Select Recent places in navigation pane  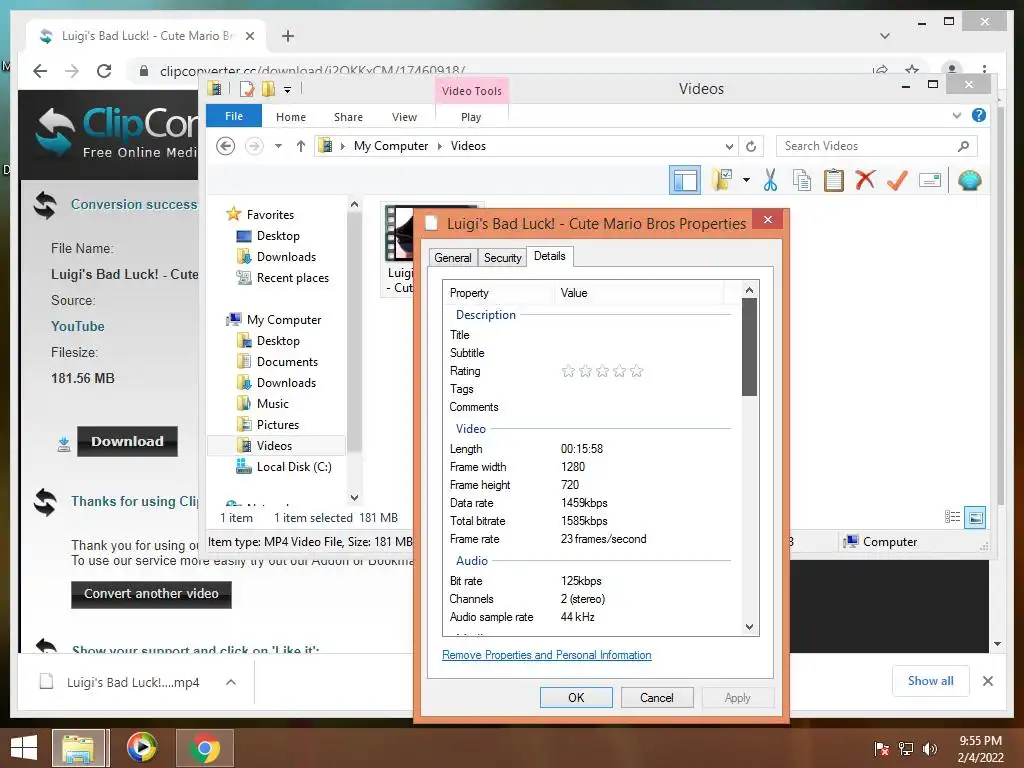pos(282,278)
